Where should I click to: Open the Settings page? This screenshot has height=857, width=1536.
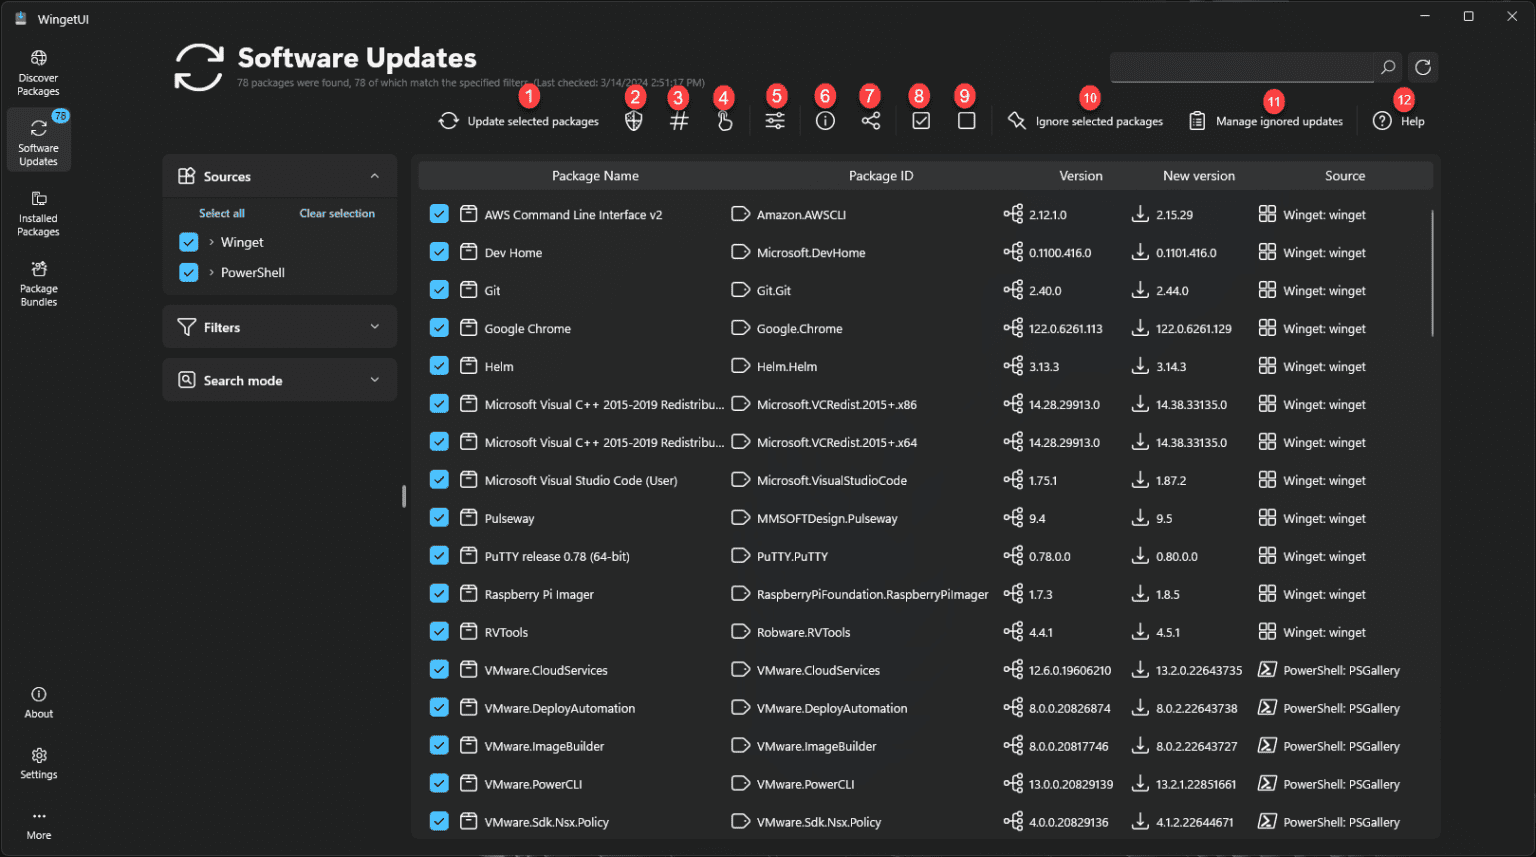pos(38,763)
